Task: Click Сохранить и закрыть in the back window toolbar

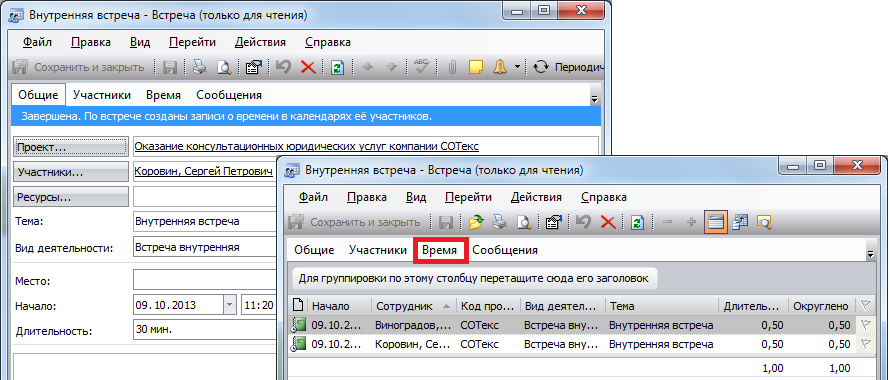Action: click(x=78, y=67)
